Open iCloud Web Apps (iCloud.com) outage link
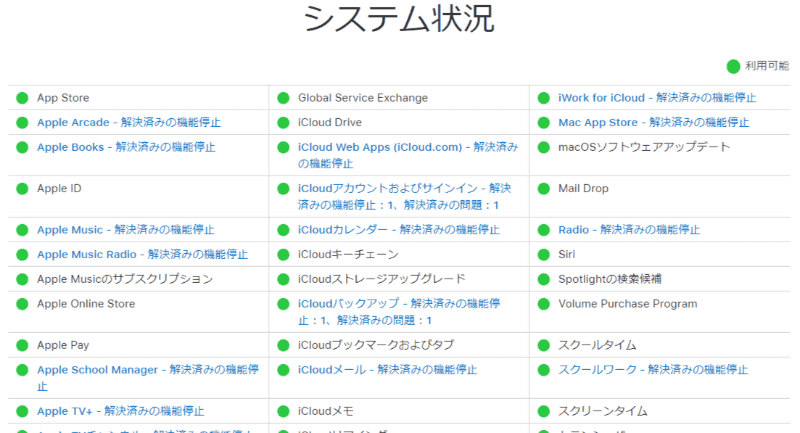 (408, 155)
